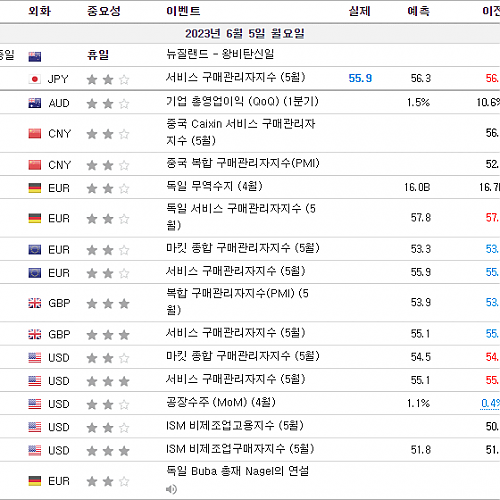
Task: Click the importance stars of the ISM 비제조업구매자지수 row
Action: click(108, 451)
